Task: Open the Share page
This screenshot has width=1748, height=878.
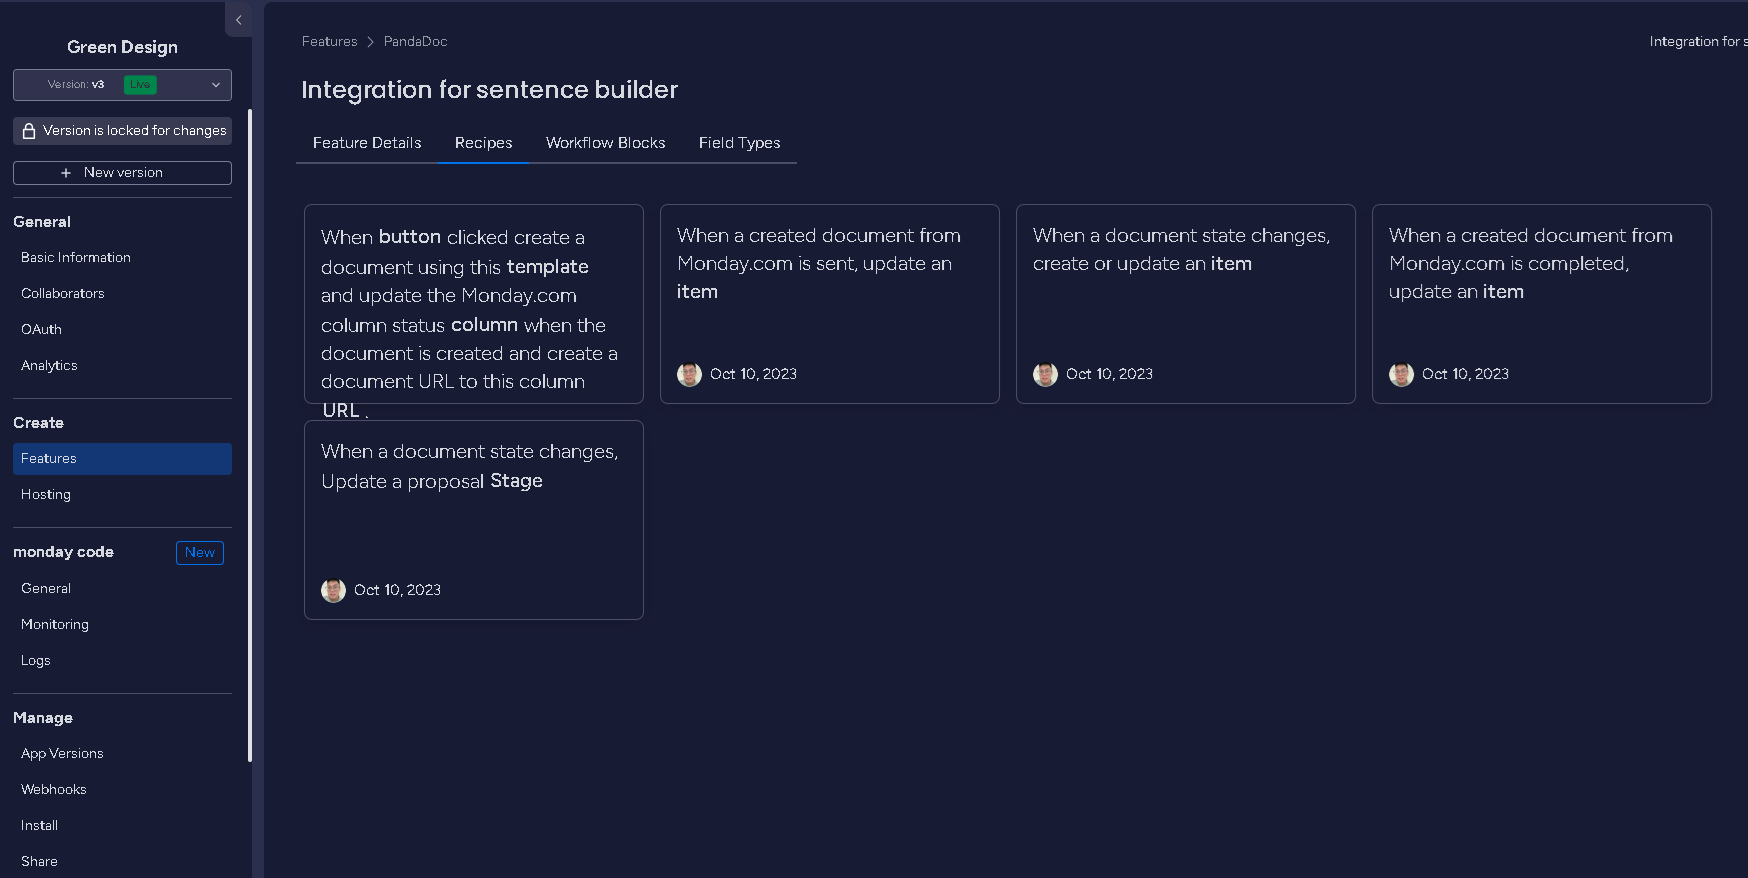Action: pos(39,861)
